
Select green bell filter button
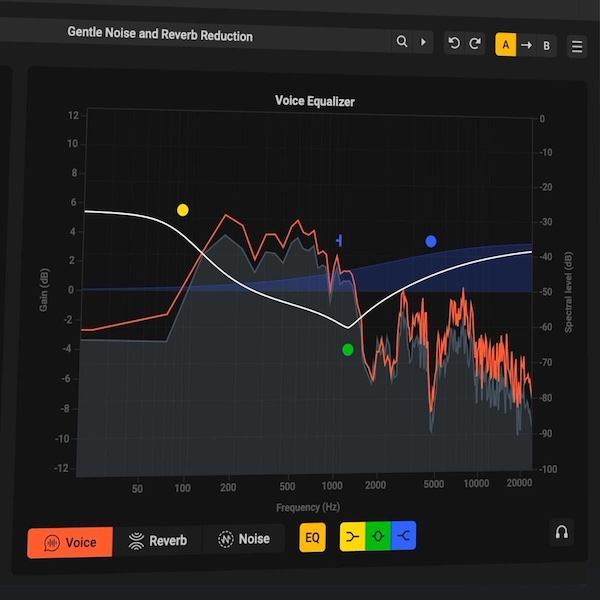pyautogui.click(x=378, y=537)
